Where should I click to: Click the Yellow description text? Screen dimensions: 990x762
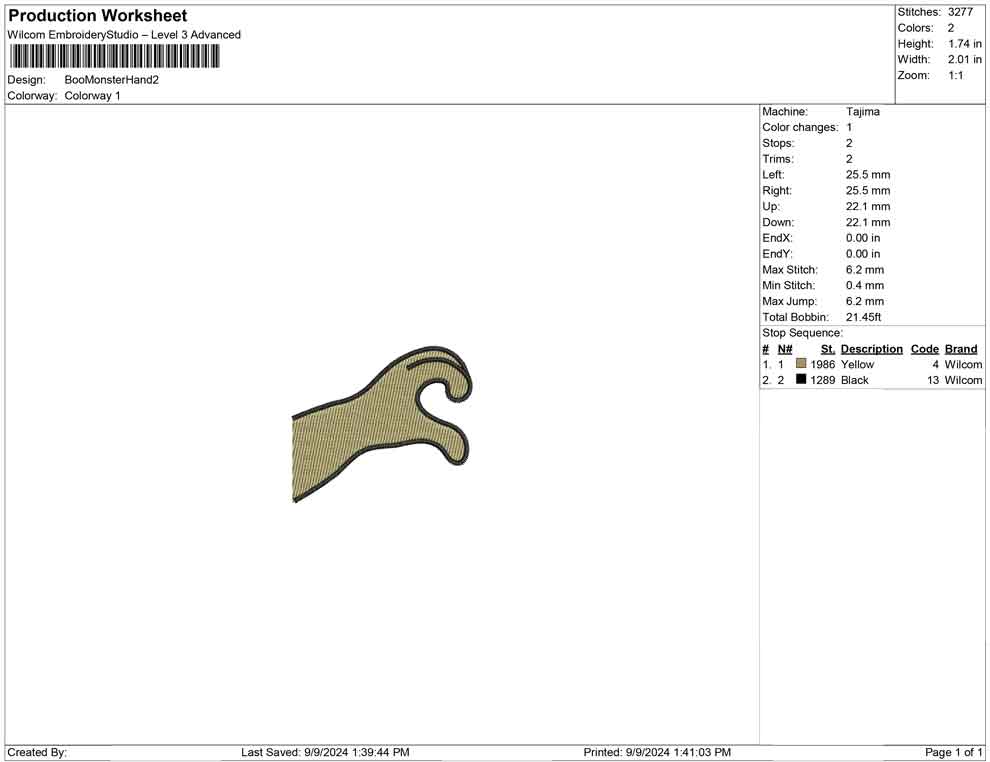click(x=857, y=364)
